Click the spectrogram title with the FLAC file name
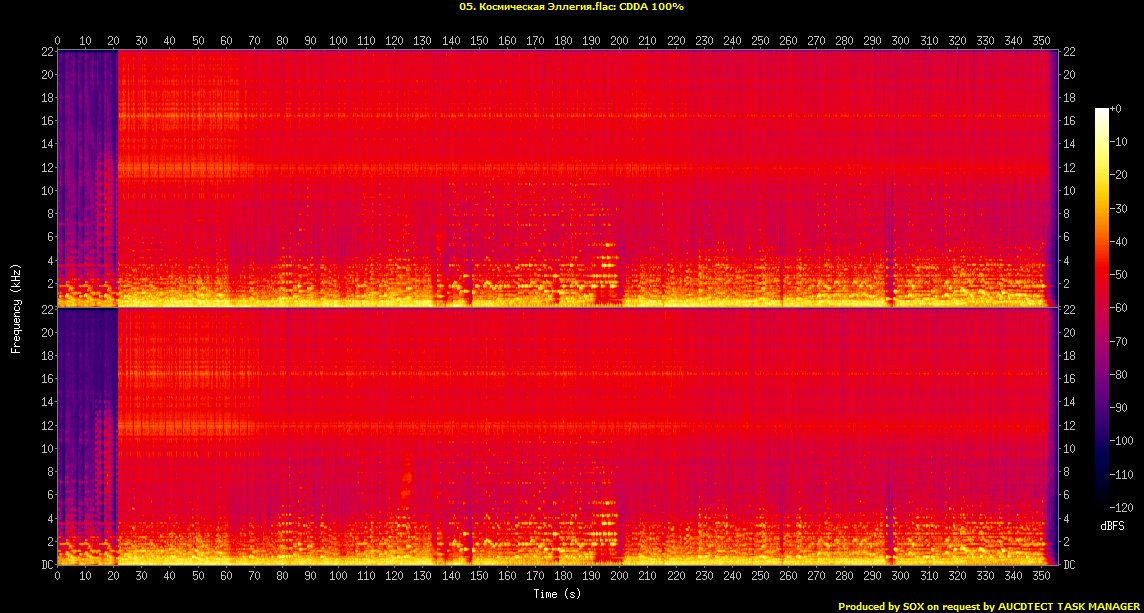The width and height of the screenshot is (1144, 613). (x=571, y=6)
